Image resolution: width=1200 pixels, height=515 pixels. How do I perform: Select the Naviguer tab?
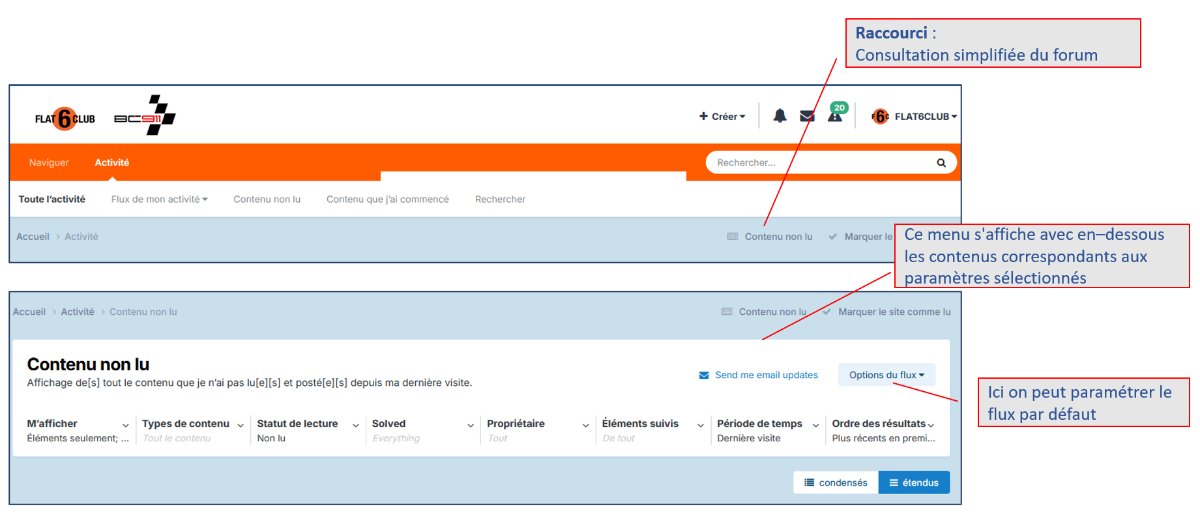click(x=49, y=162)
